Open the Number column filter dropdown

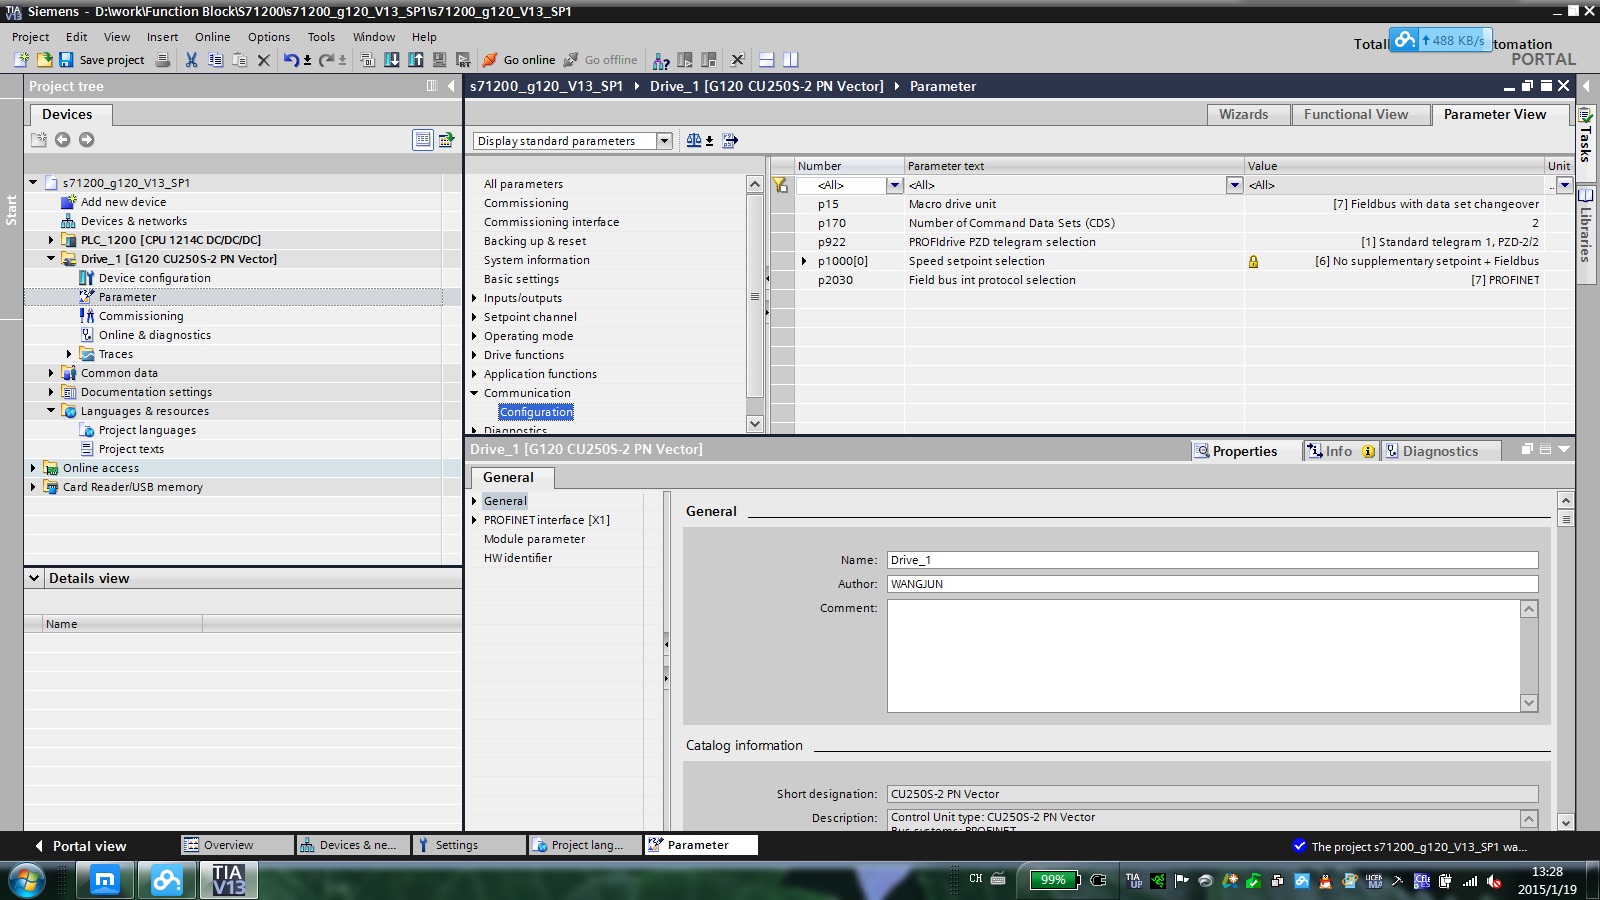[895, 185]
